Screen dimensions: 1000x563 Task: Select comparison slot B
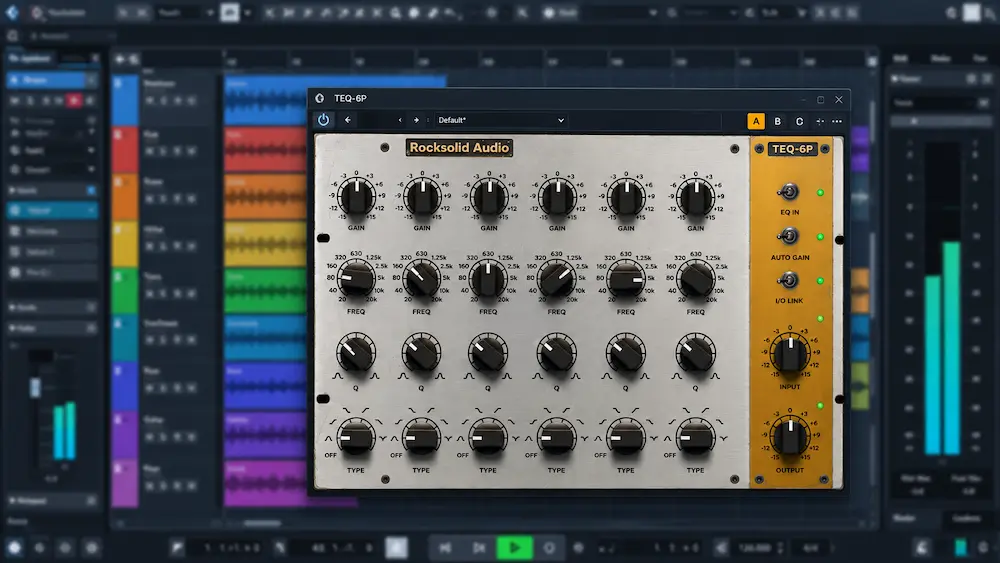tap(777, 121)
